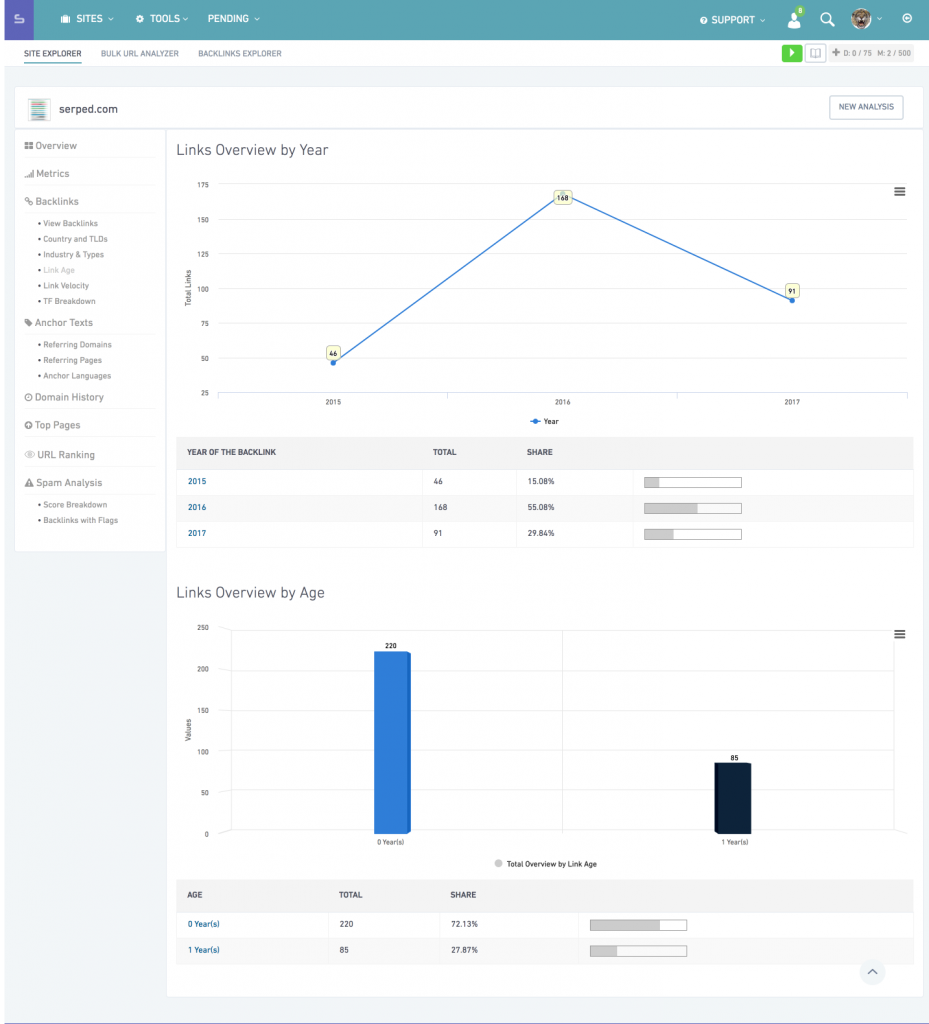Click the 27.87% share progress bar
Viewport: 929px width, 1024px height.
pyautogui.click(x=638, y=951)
